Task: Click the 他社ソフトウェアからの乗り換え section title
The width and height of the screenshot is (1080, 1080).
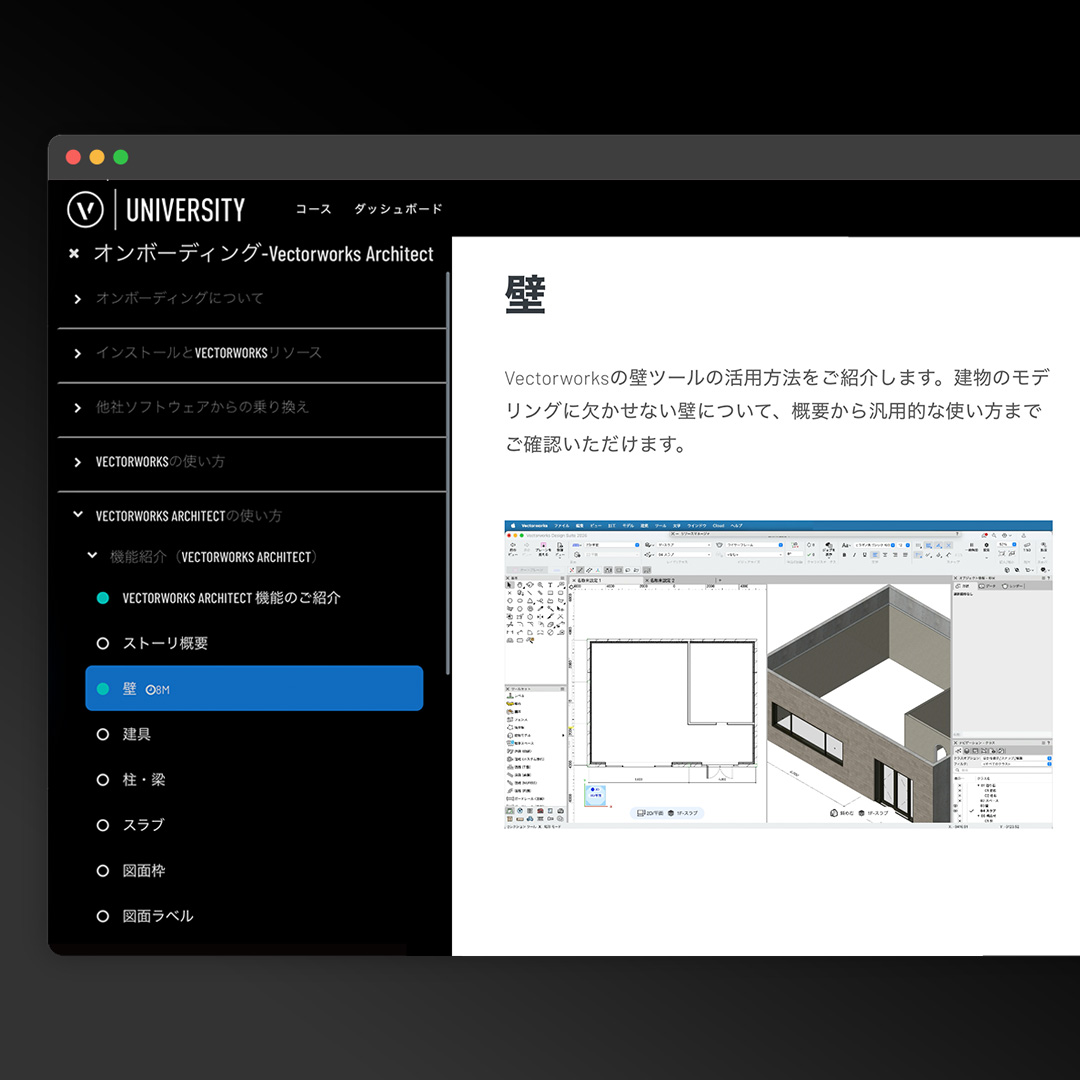Action: point(202,407)
